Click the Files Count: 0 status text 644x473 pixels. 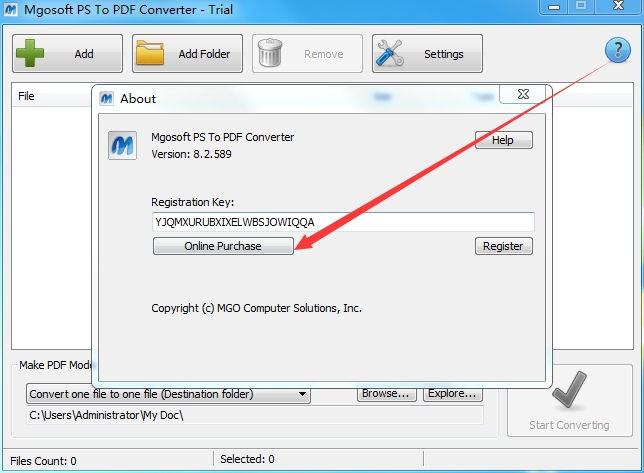tap(43, 461)
